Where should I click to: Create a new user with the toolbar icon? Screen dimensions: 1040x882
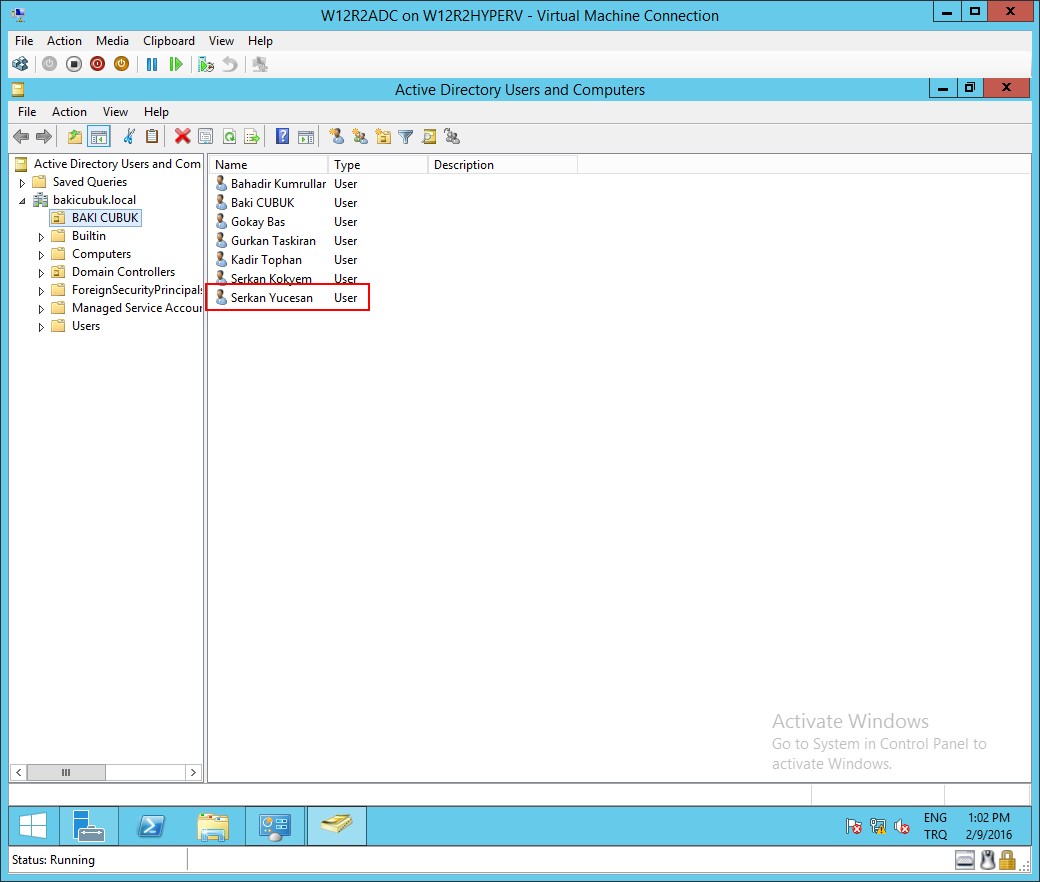pyautogui.click(x=337, y=137)
